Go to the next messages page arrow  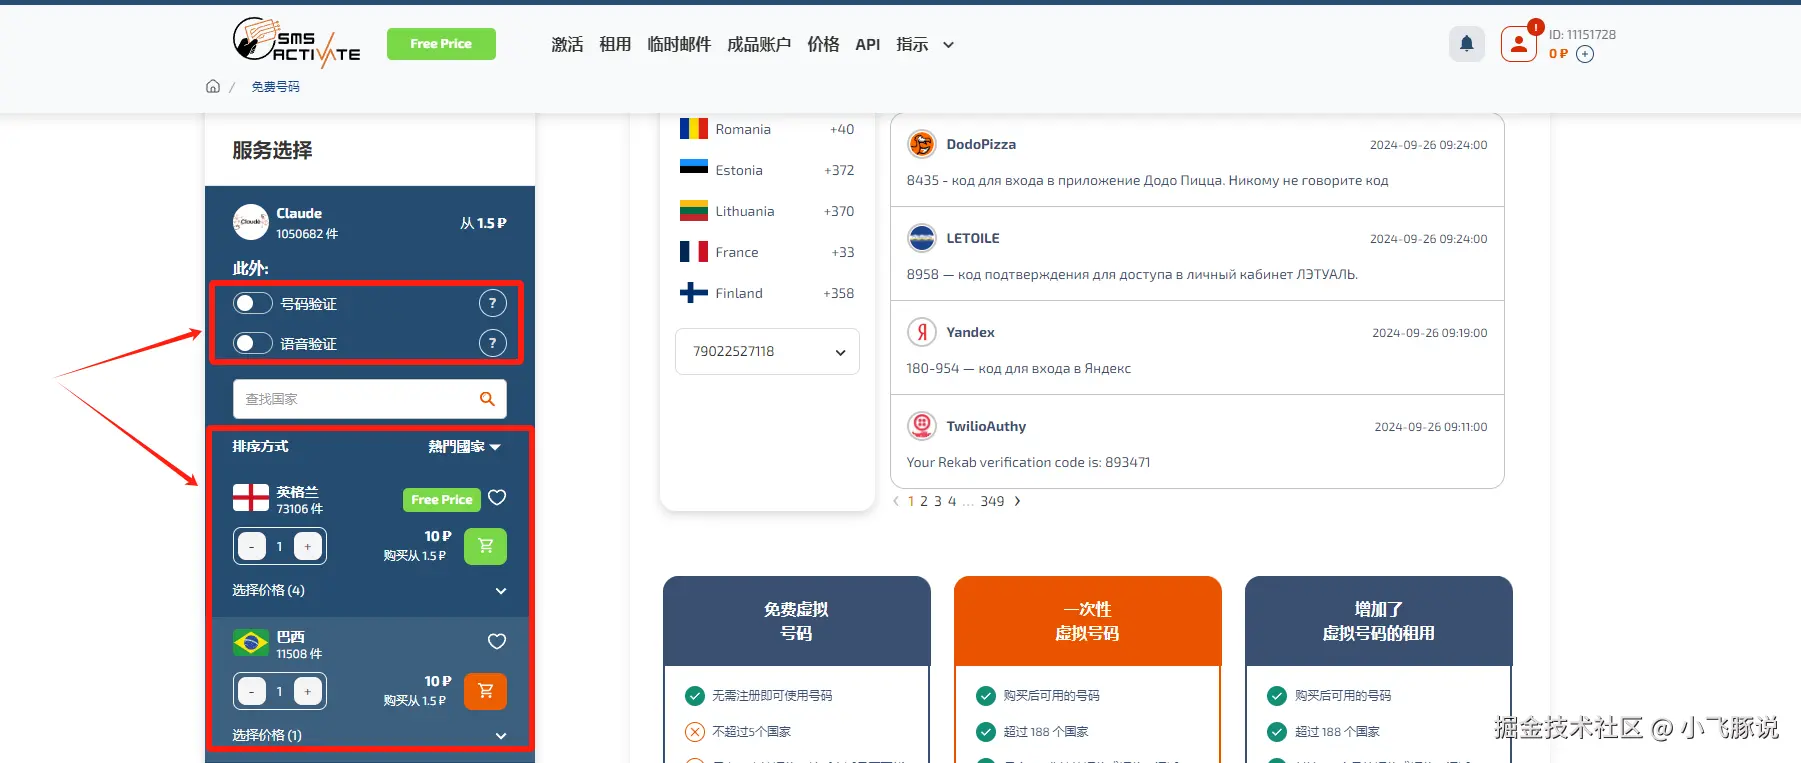point(1018,501)
